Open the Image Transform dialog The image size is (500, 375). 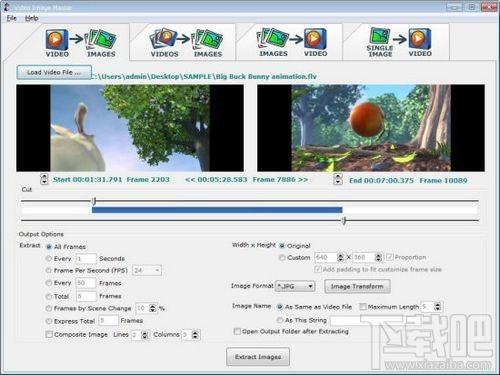pyautogui.click(x=357, y=286)
